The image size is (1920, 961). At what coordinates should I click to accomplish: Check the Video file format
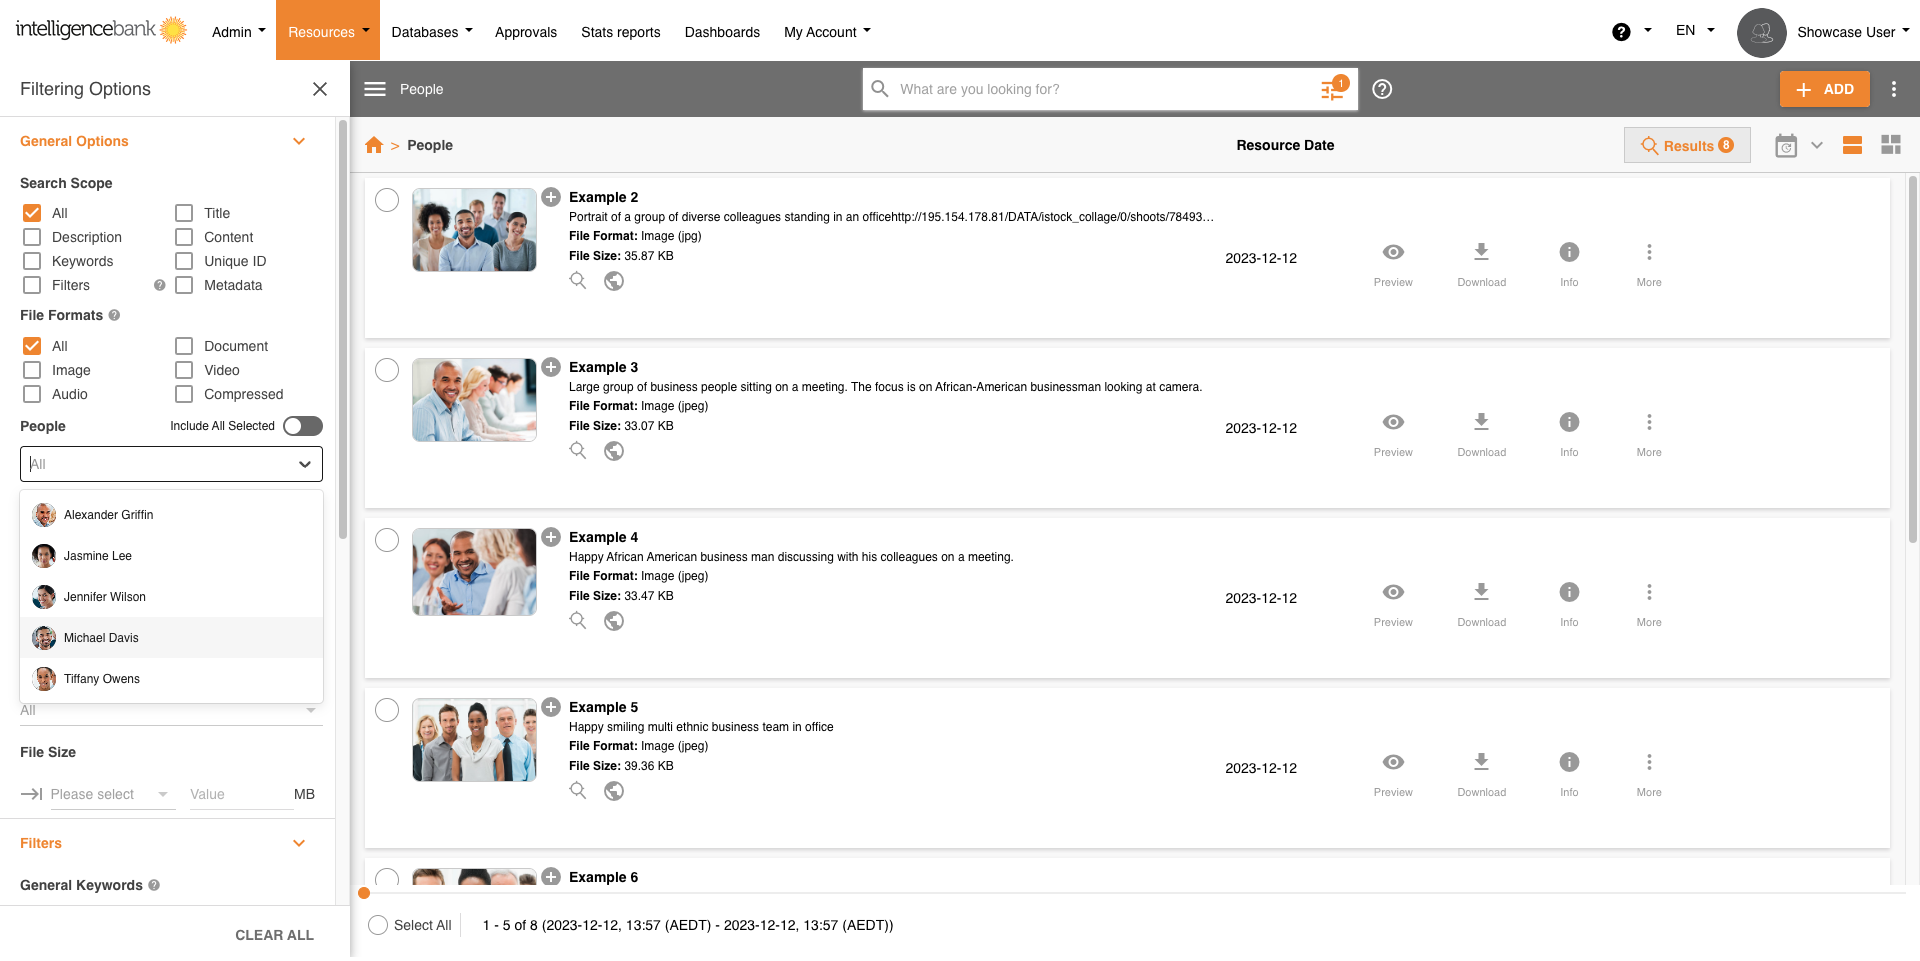(184, 370)
